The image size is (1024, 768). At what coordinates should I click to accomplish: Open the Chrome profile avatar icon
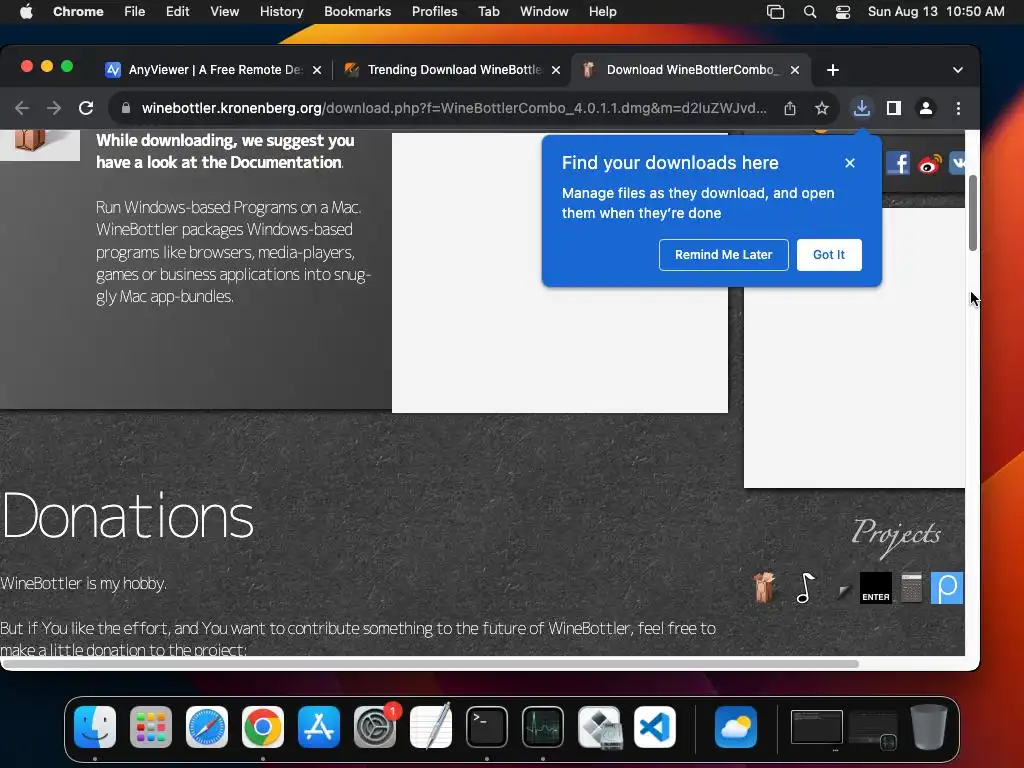(x=925, y=108)
